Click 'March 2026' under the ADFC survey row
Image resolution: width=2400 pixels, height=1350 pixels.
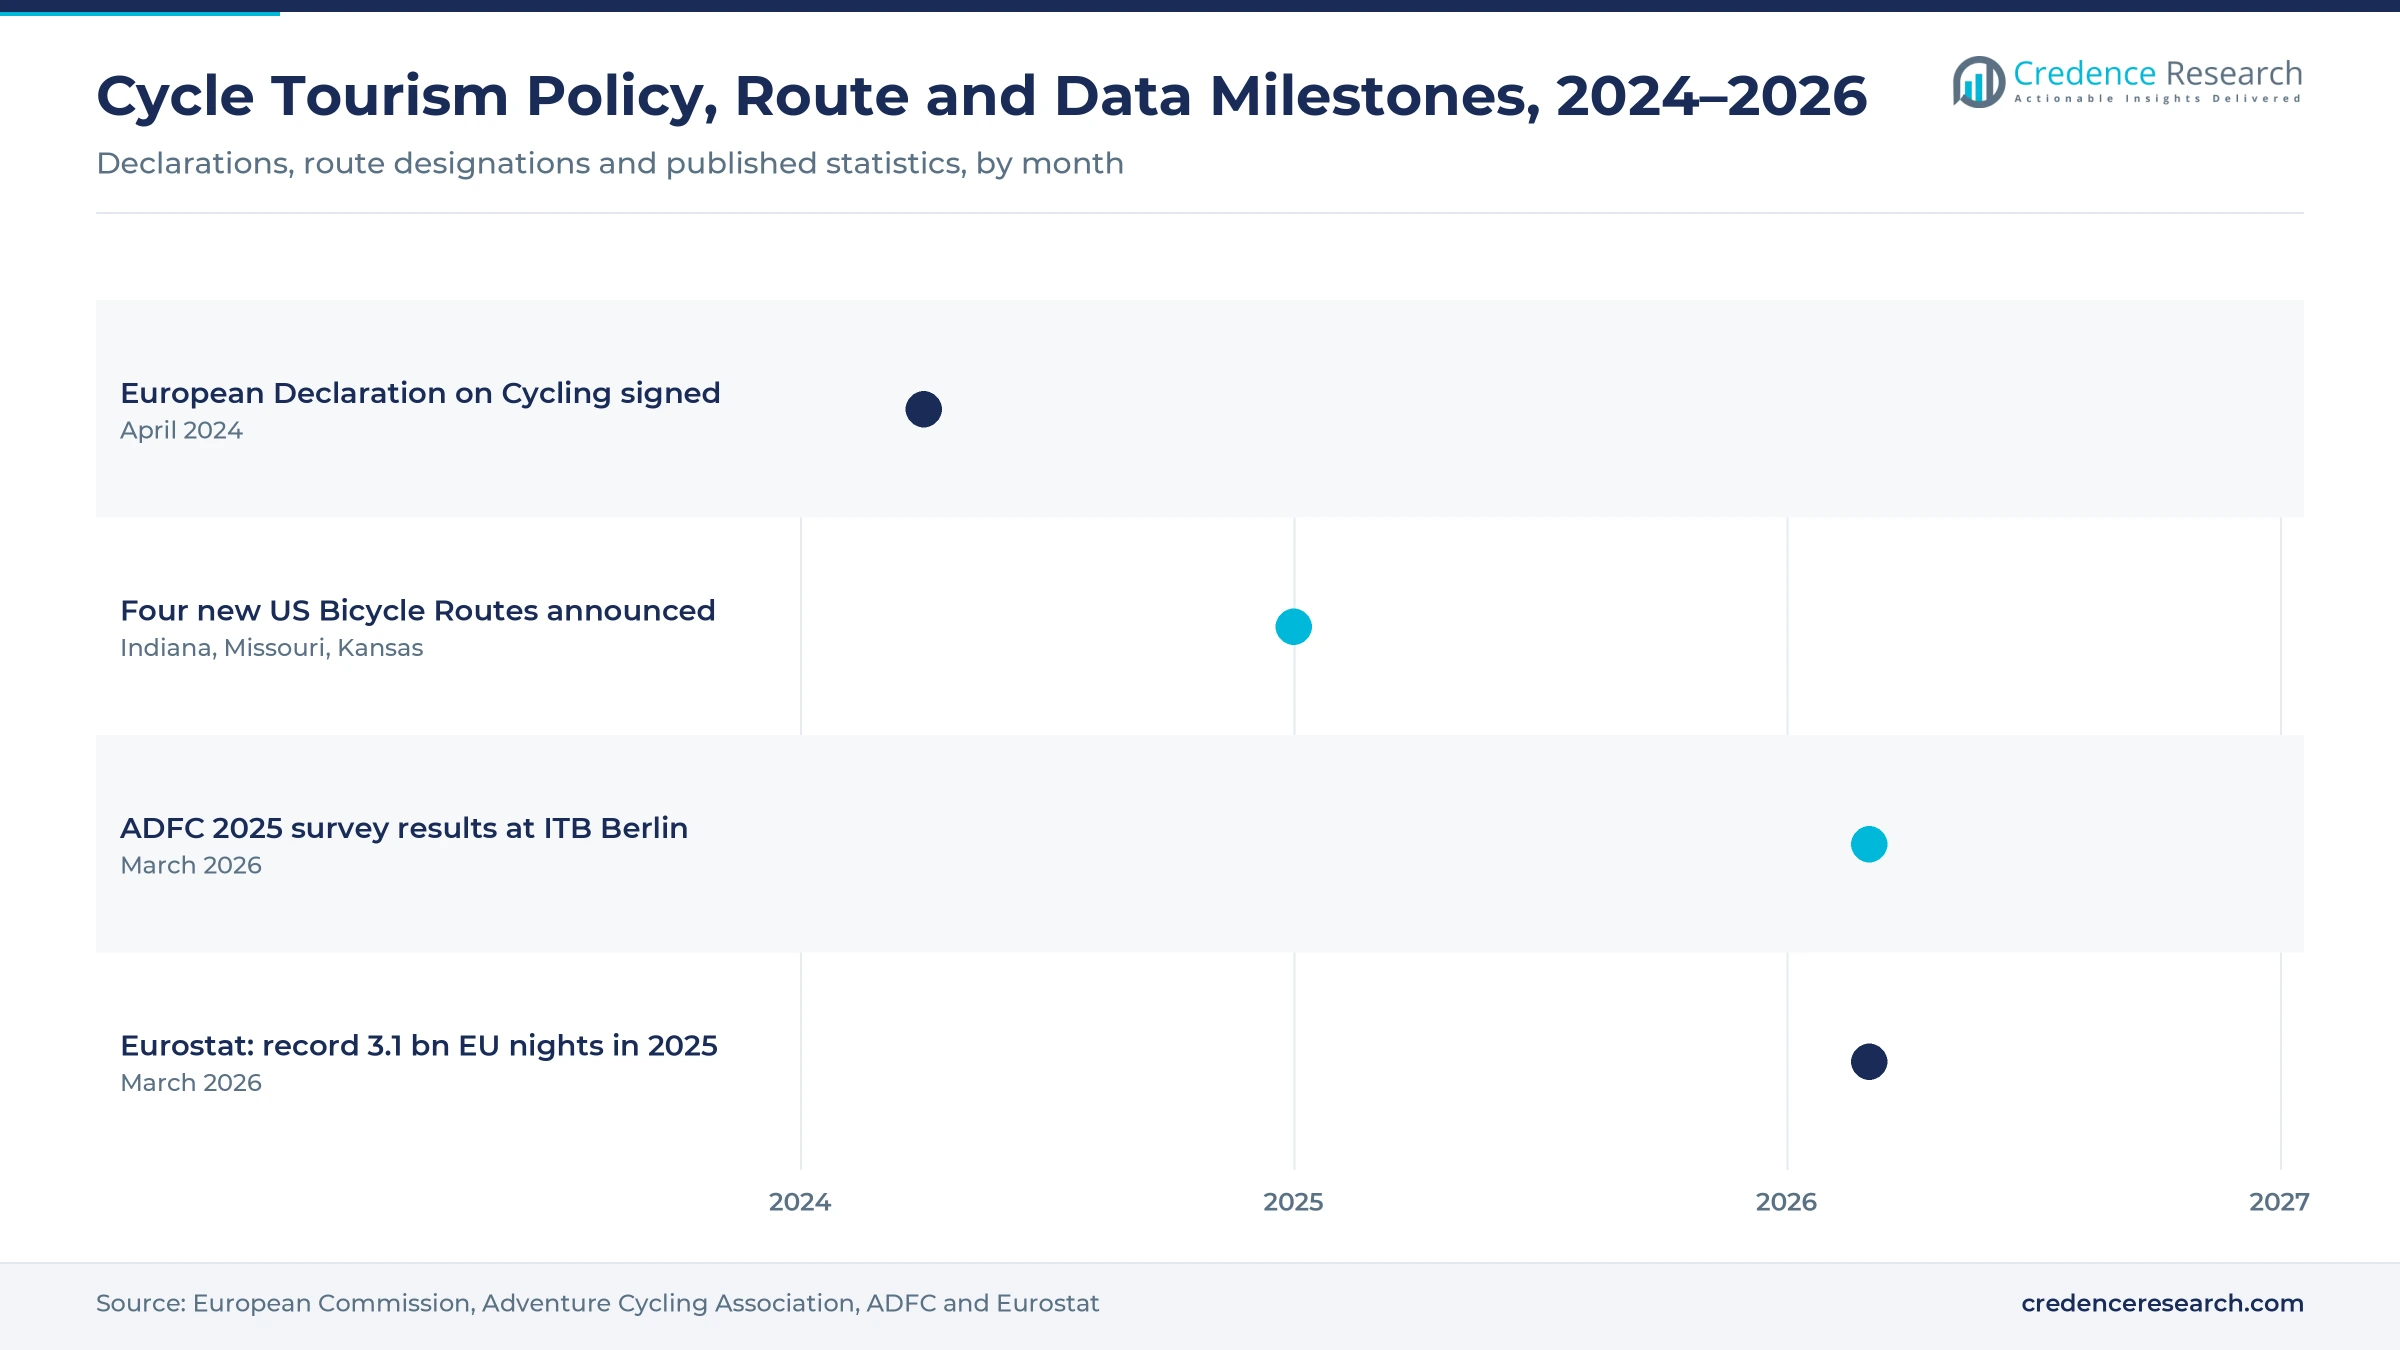coord(191,865)
